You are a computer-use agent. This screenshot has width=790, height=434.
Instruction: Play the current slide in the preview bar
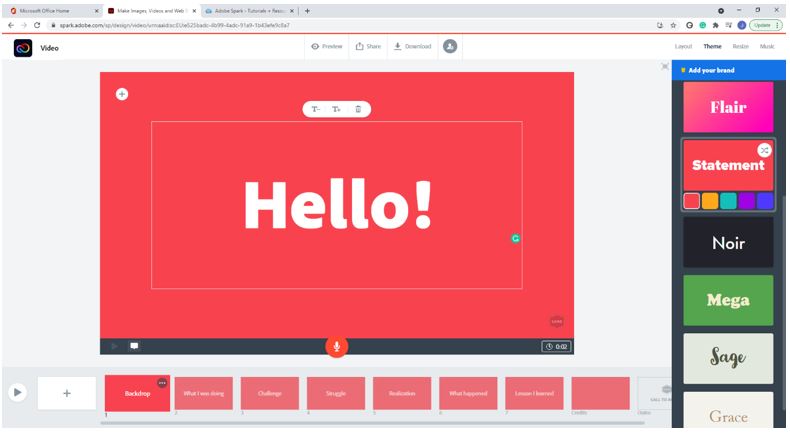click(x=114, y=346)
